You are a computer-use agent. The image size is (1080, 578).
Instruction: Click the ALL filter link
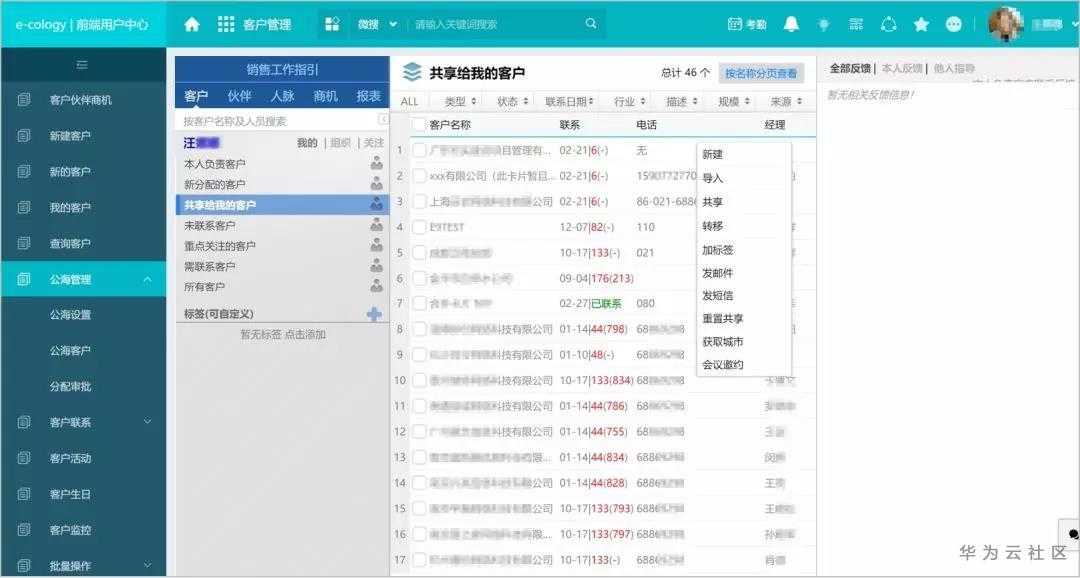tap(409, 101)
